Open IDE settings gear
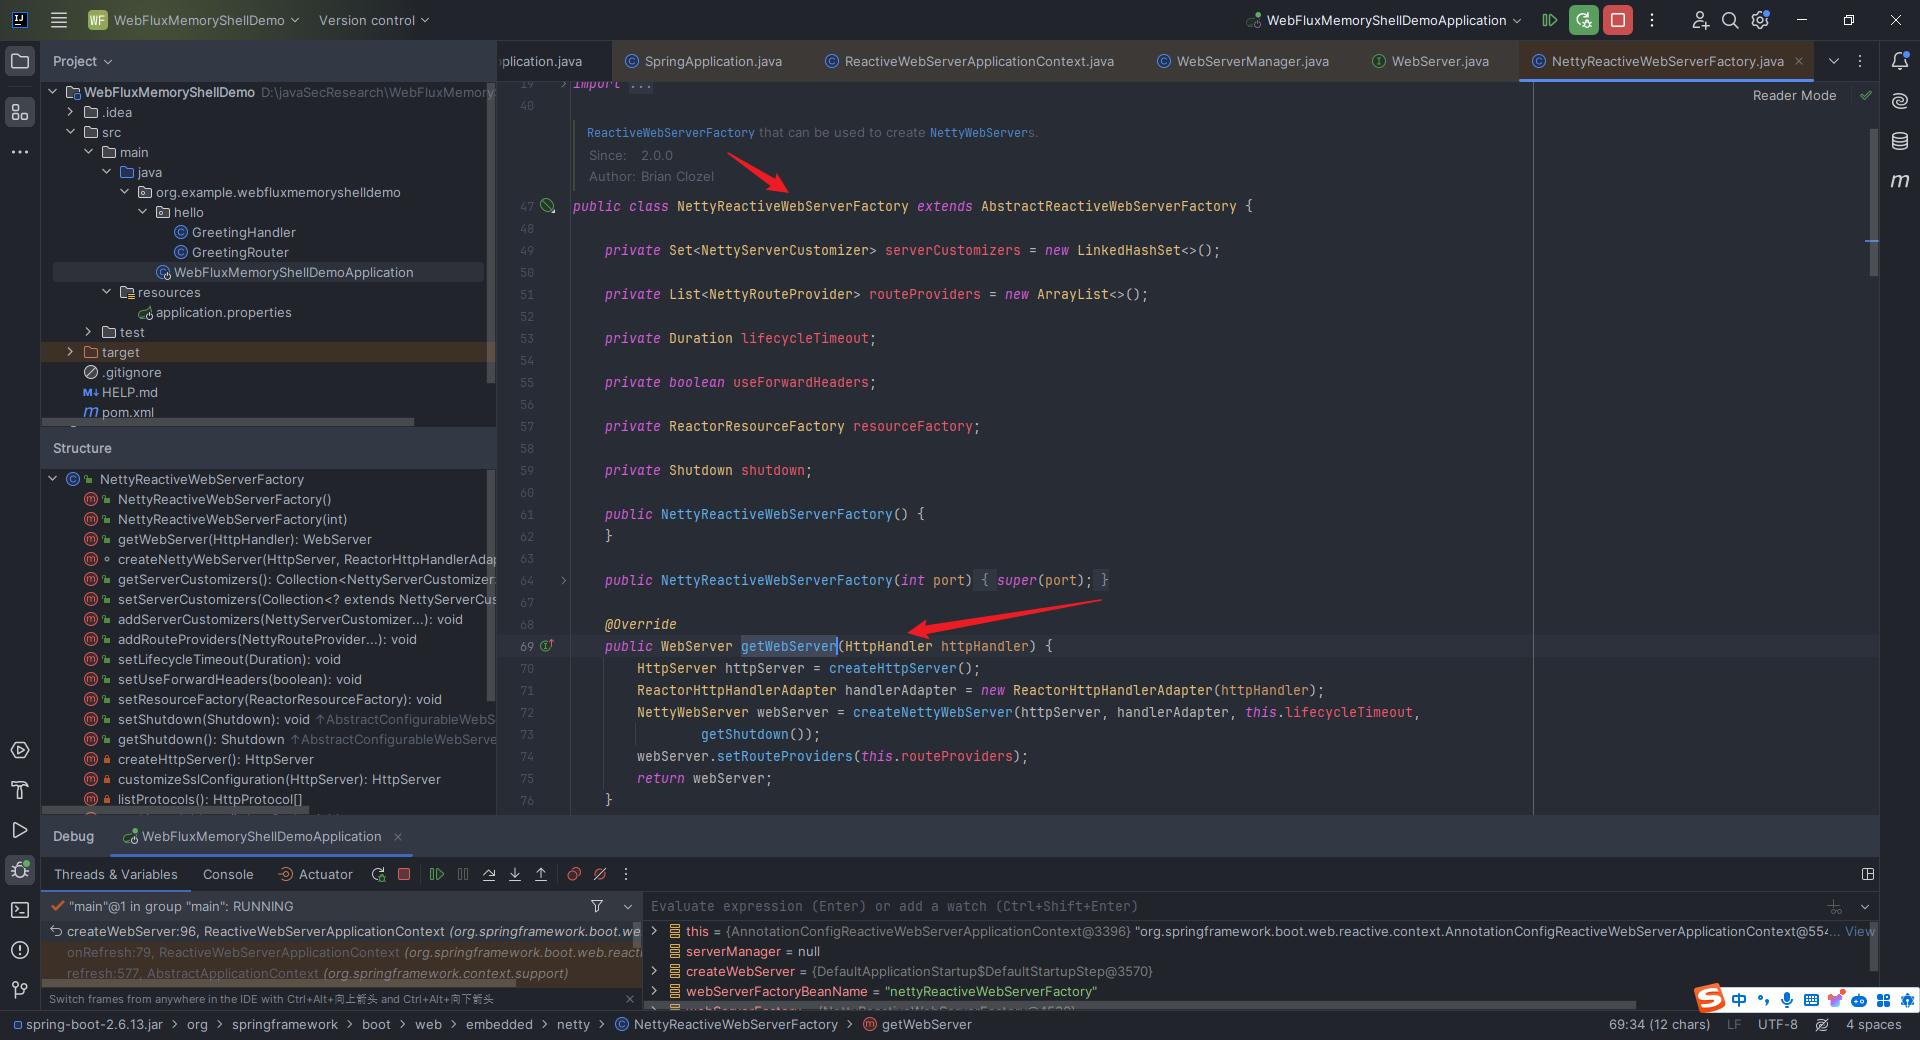 tap(1761, 20)
